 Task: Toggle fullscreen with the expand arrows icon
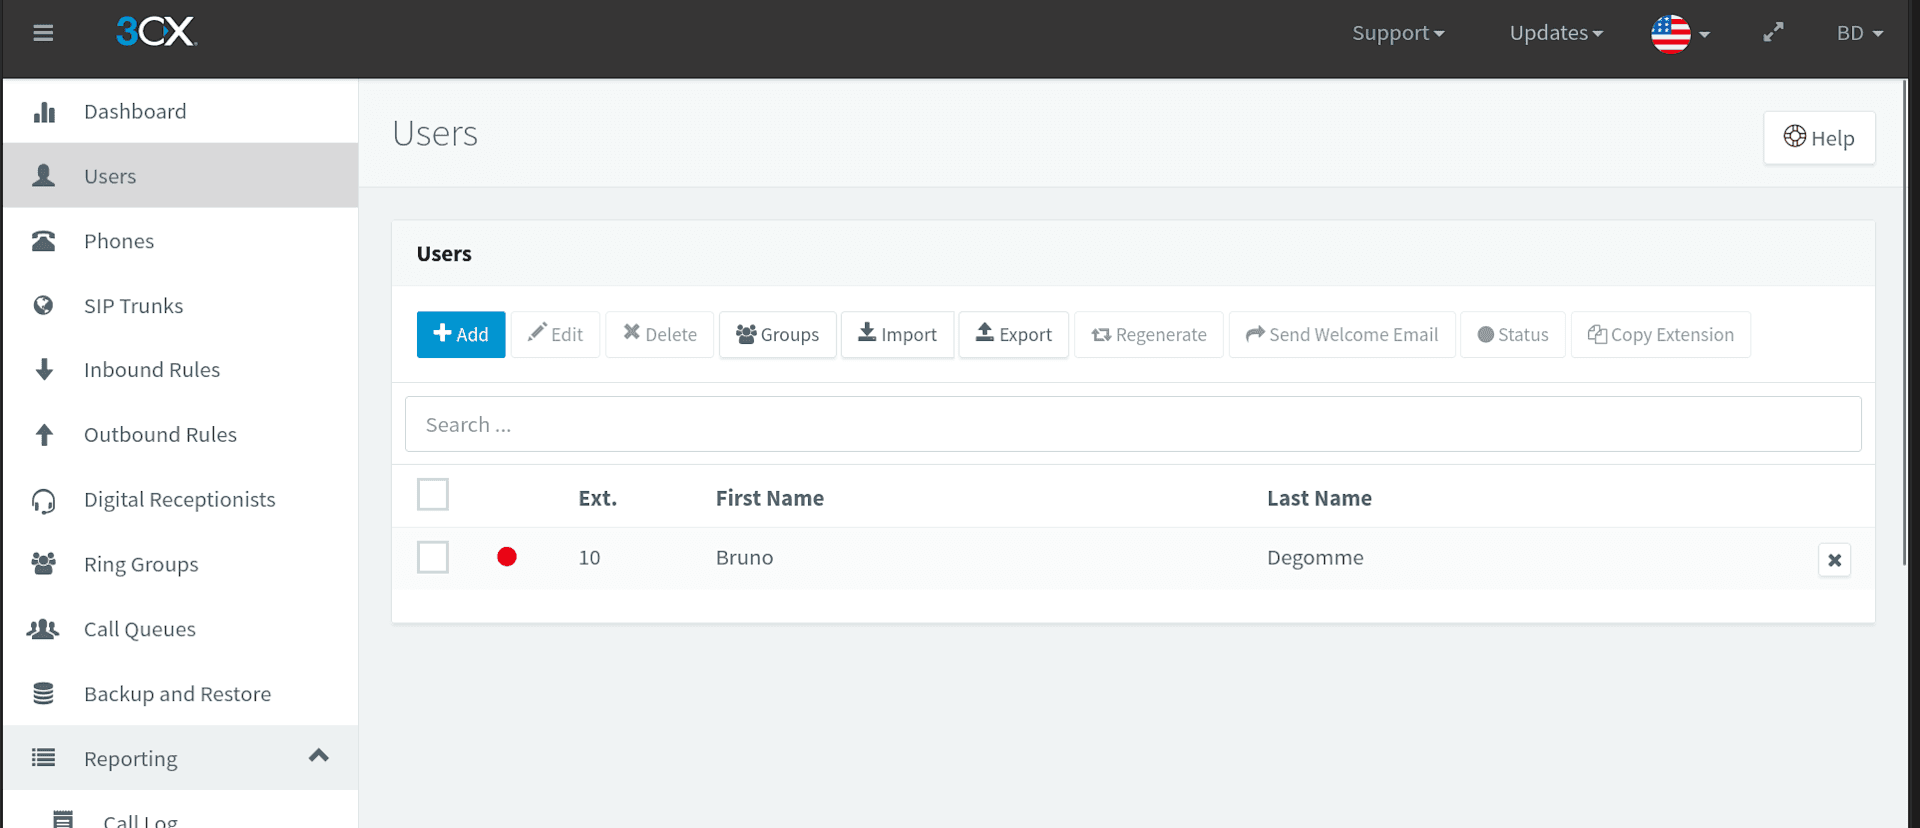click(1773, 33)
